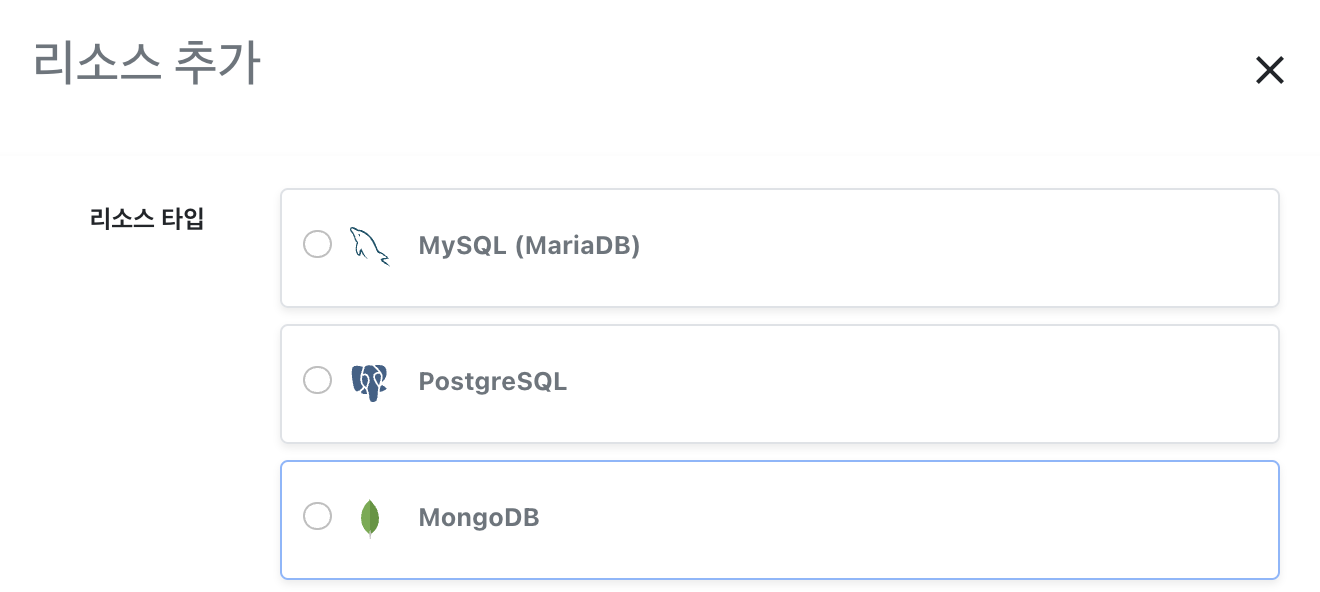Image resolution: width=1320 pixels, height=592 pixels.
Task: Click empty space inside PostgreSQL option card
Action: 950,383
